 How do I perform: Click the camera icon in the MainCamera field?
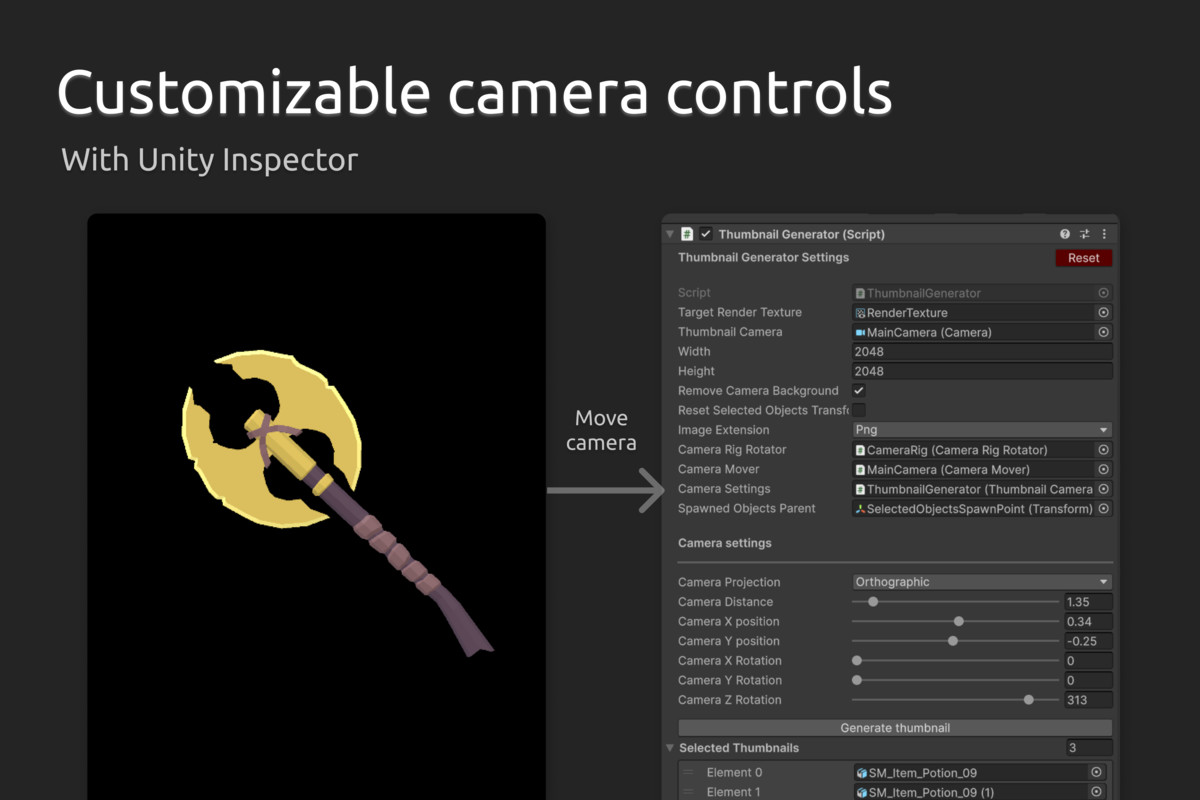[860, 331]
